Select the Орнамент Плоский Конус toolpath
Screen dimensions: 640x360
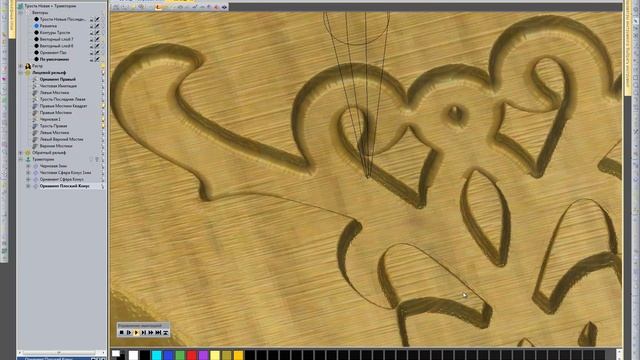click(x=64, y=186)
